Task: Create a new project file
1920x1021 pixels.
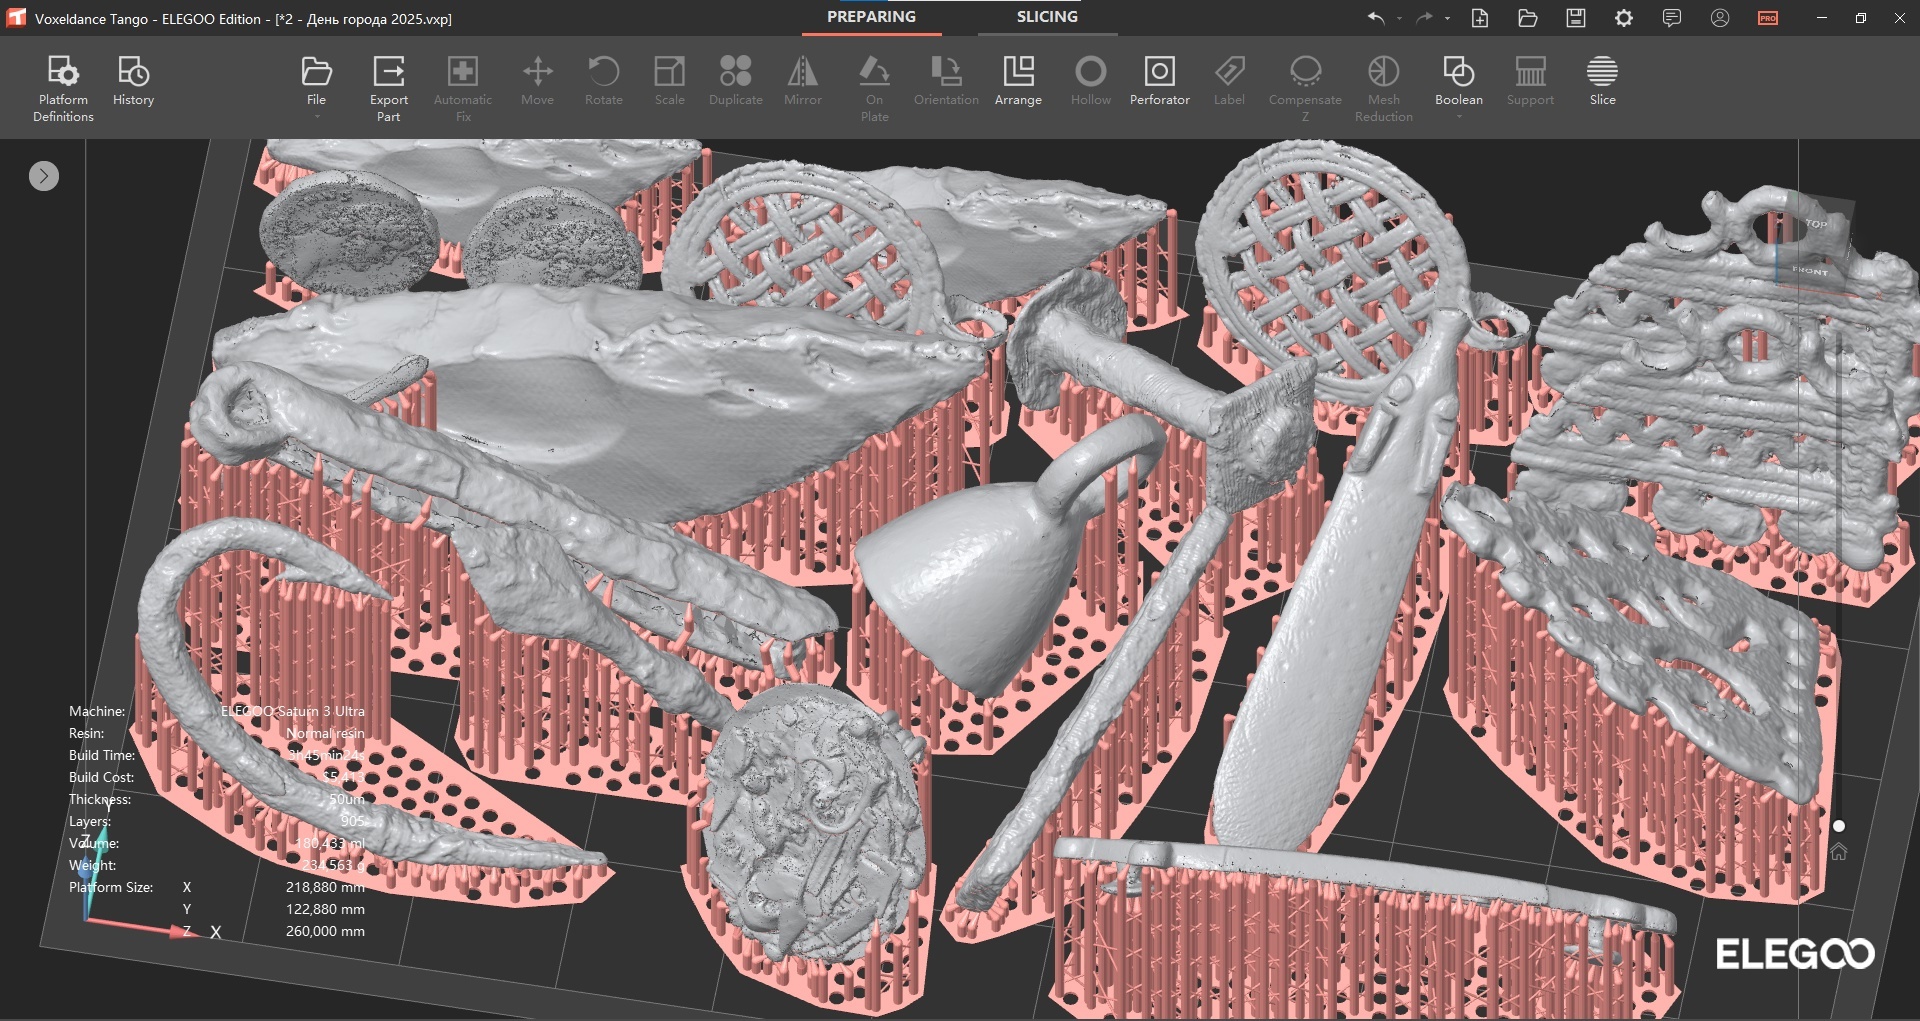Action: pos(1480,18)
